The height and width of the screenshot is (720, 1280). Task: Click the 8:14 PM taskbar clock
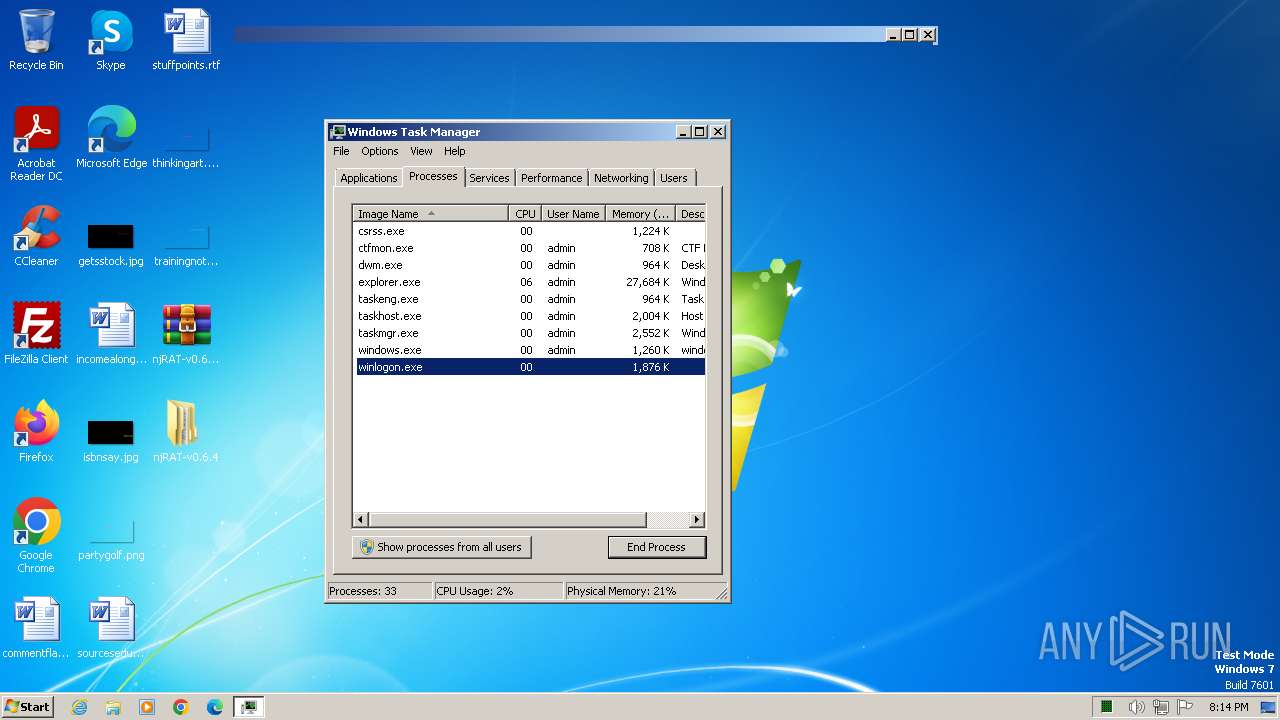1228,707
